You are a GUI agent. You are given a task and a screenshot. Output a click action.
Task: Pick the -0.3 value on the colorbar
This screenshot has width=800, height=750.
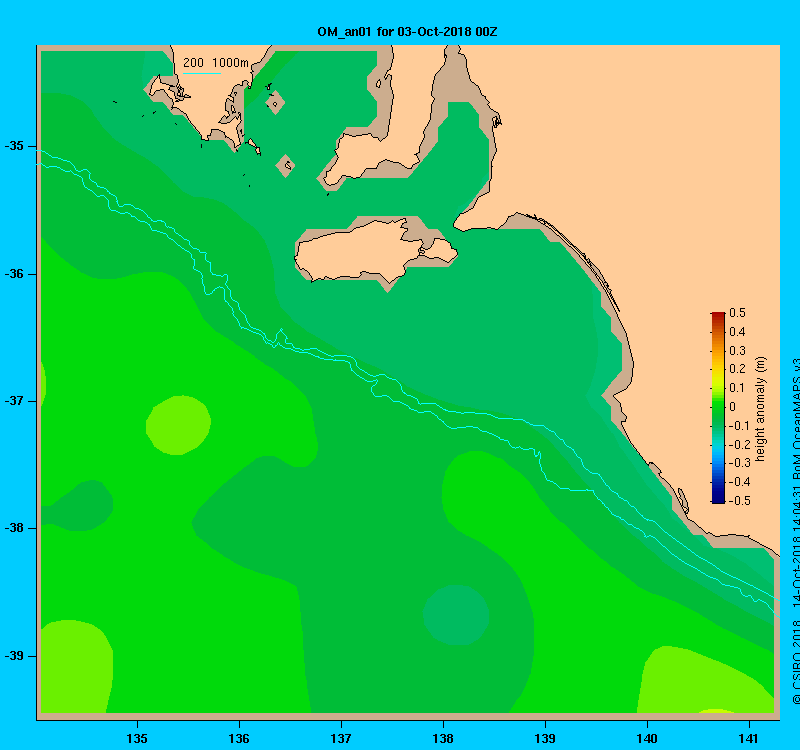pyautogui.click(x=738, y=463)
